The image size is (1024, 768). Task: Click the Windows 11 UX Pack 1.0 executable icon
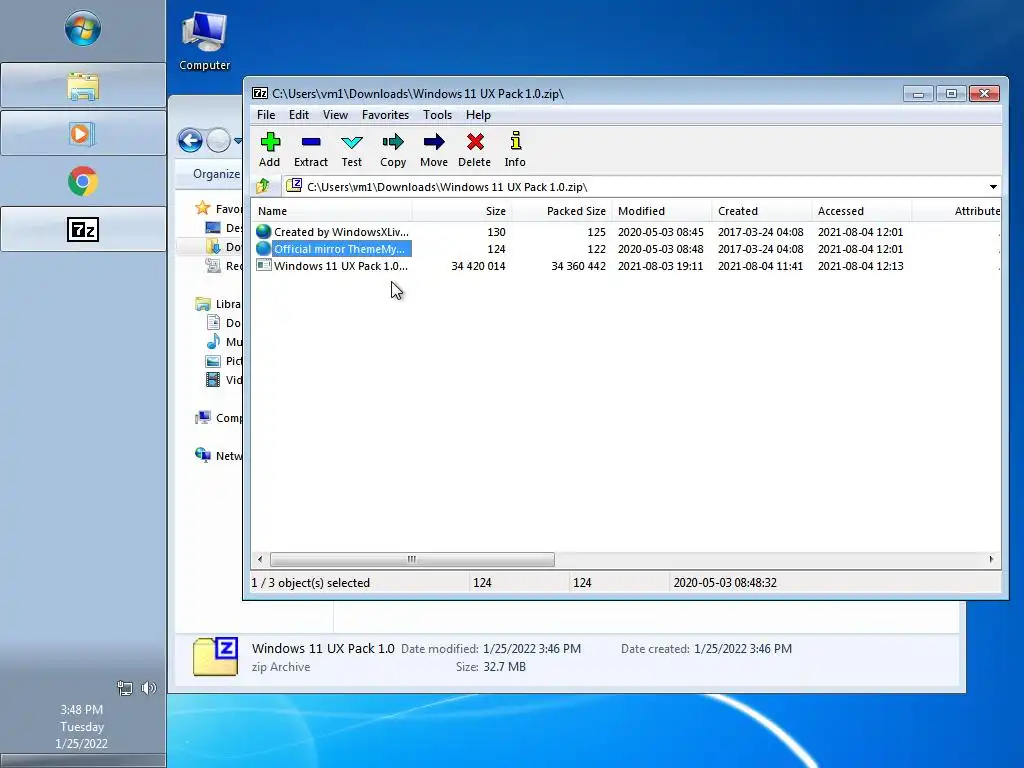263,265
